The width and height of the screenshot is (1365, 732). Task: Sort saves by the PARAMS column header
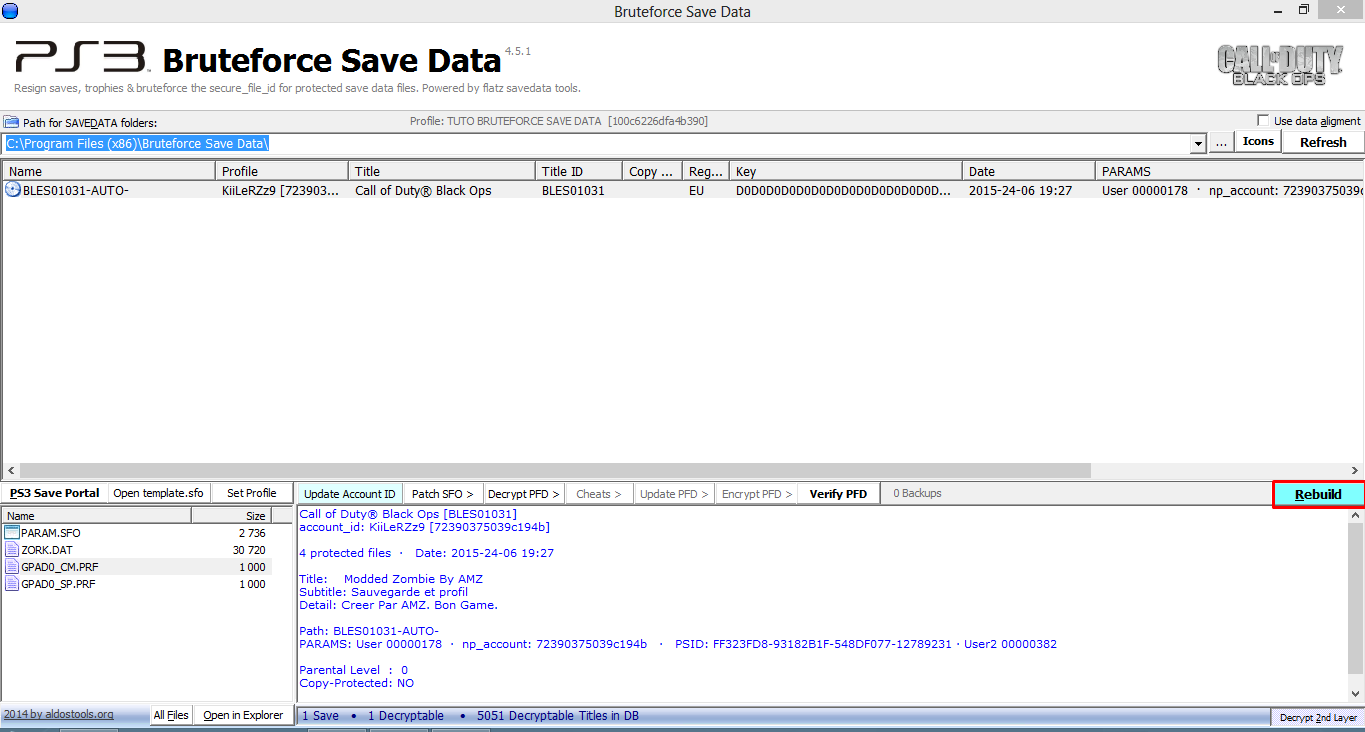pos(1229,171)
